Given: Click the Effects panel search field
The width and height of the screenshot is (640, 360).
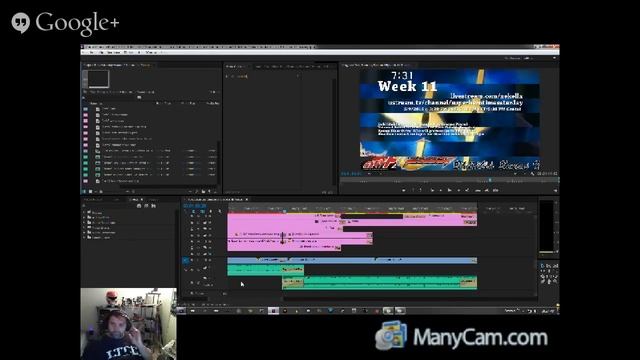Looking at the screenshot, I should [108, 206].
